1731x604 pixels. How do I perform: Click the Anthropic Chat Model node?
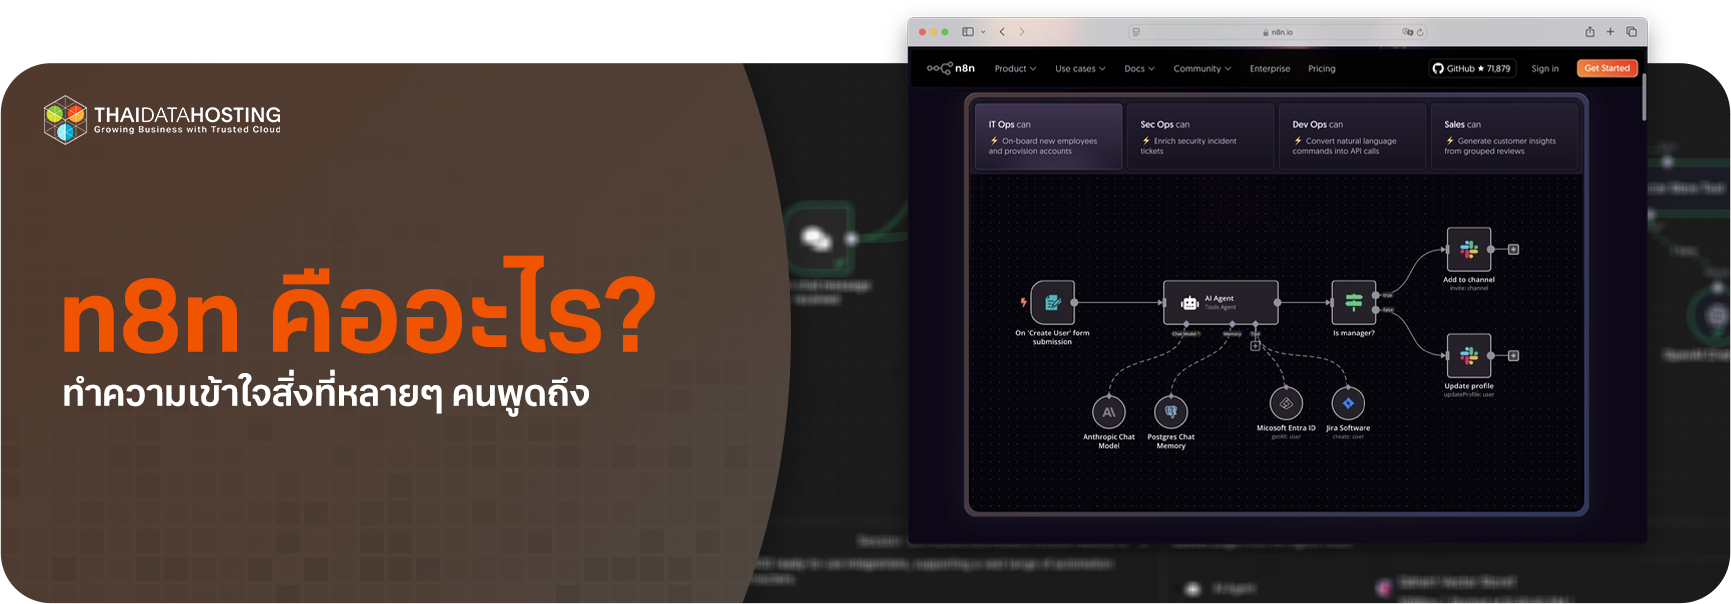tap(1109, 411)
